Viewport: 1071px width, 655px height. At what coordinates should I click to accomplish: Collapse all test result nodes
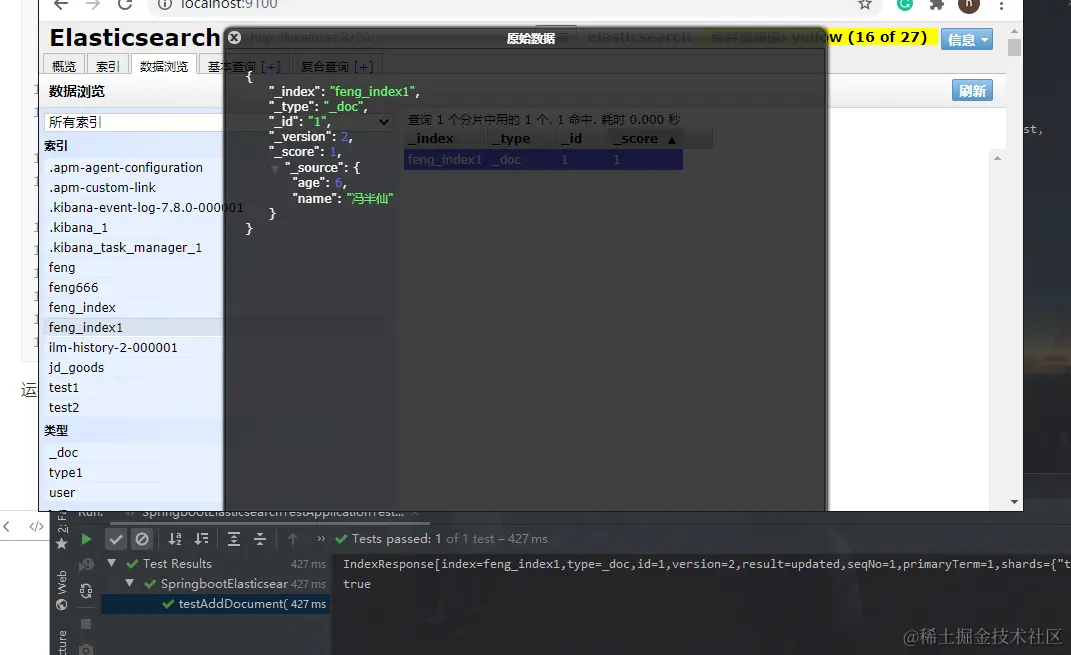(260, 539)
